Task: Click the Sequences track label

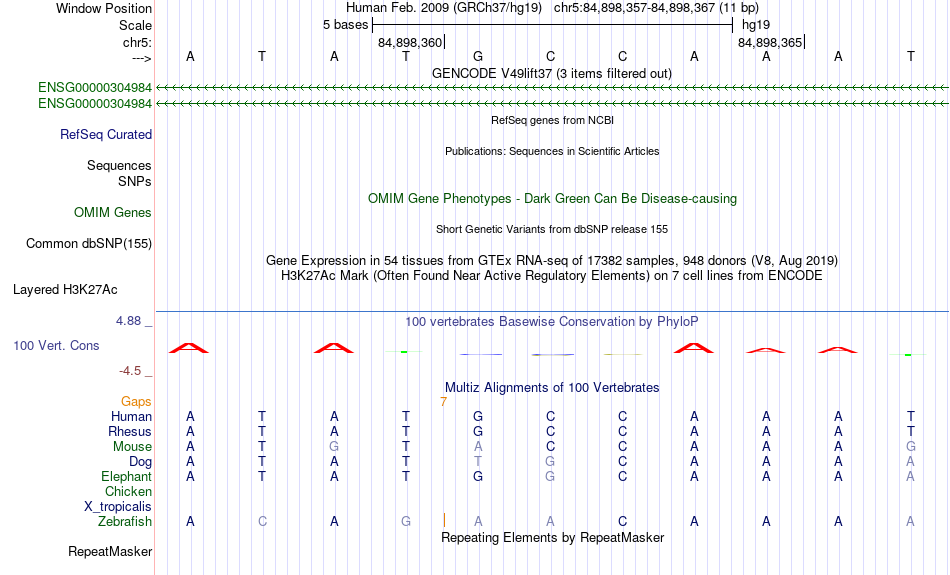Action: 119,165
